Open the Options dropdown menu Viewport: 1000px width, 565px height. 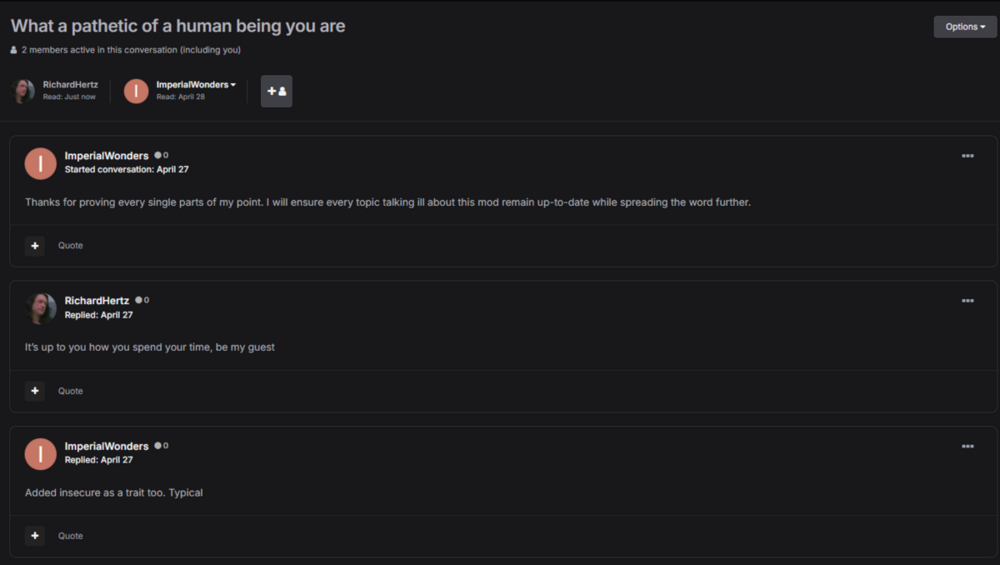[965, 27]
